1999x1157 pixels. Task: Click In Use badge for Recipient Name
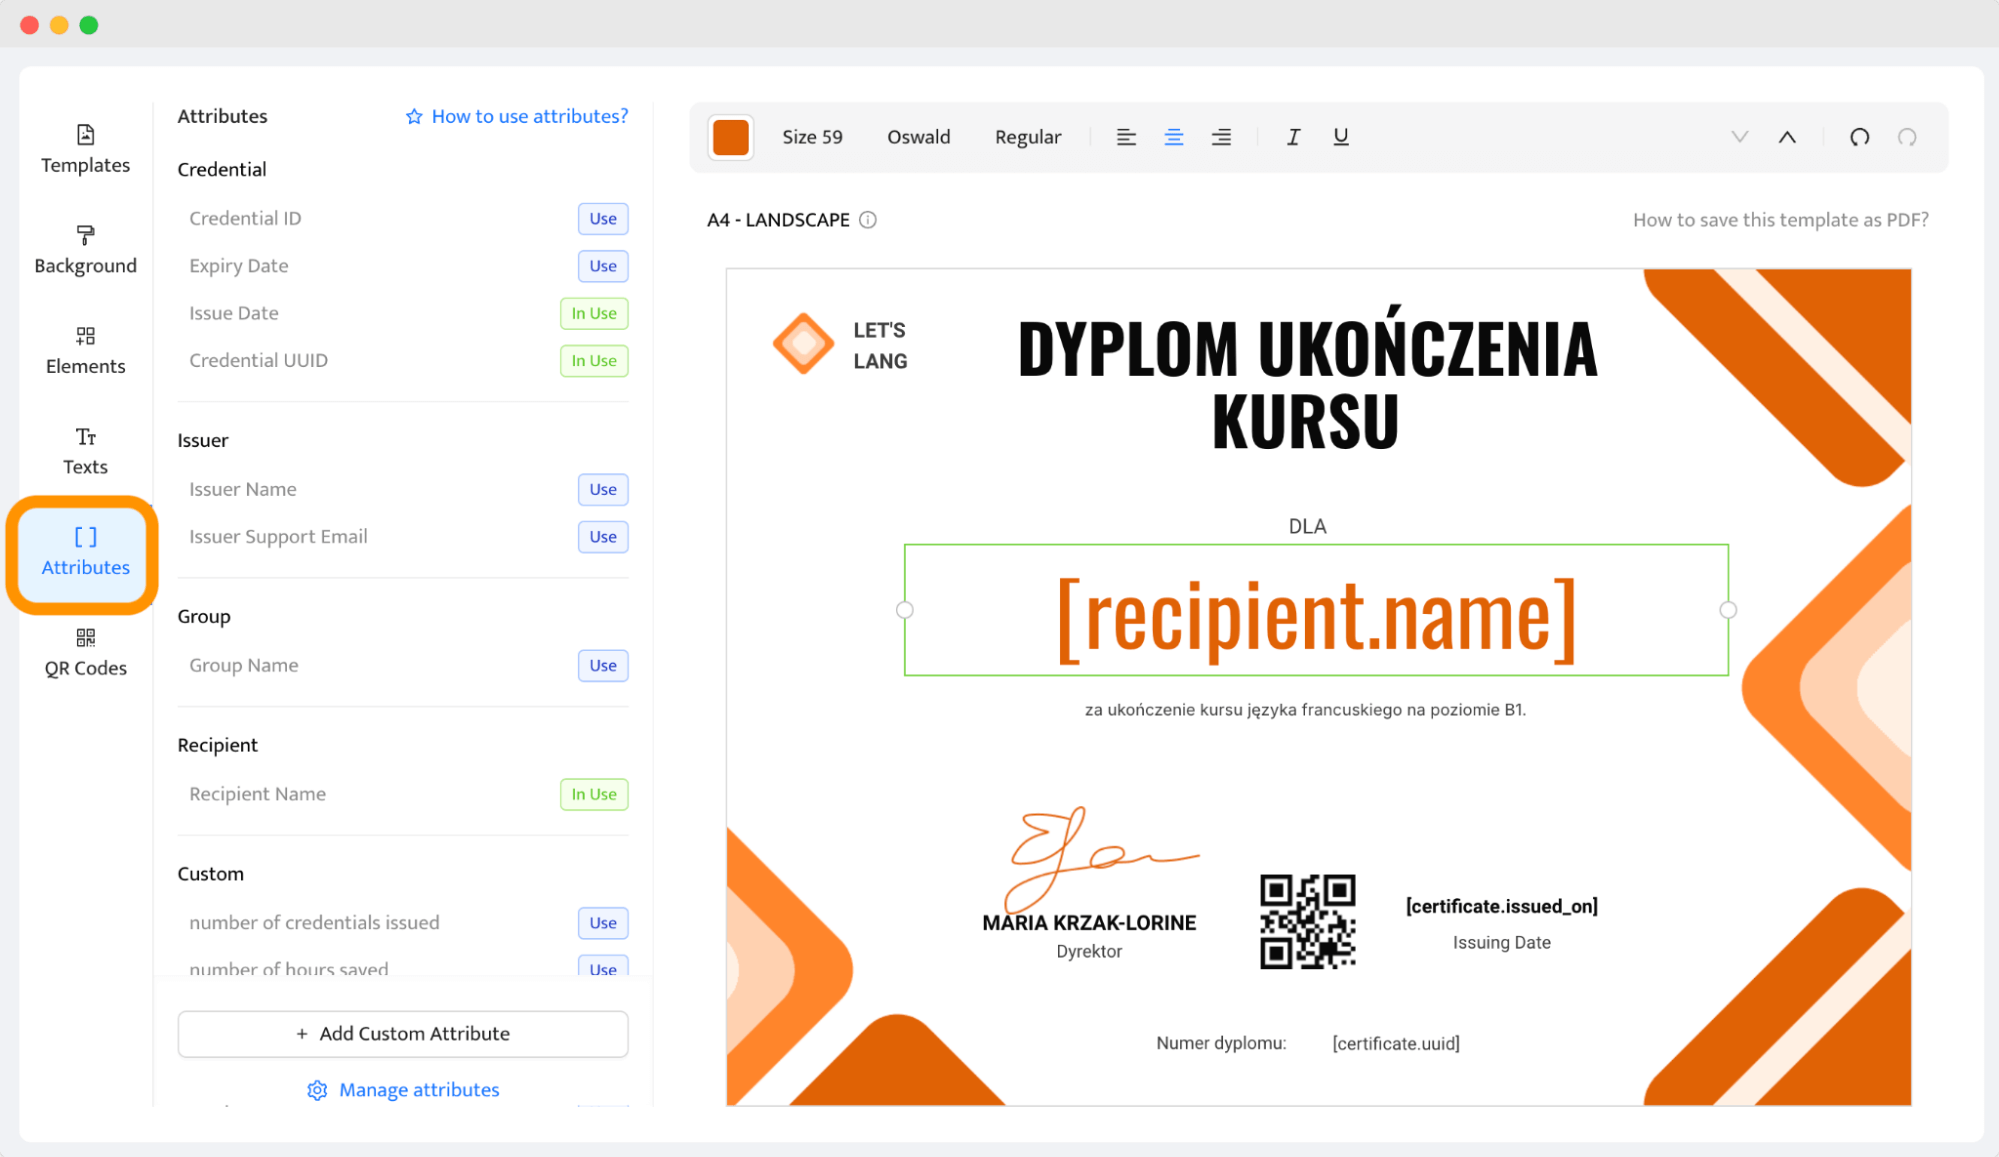click(x=594, y=794)
